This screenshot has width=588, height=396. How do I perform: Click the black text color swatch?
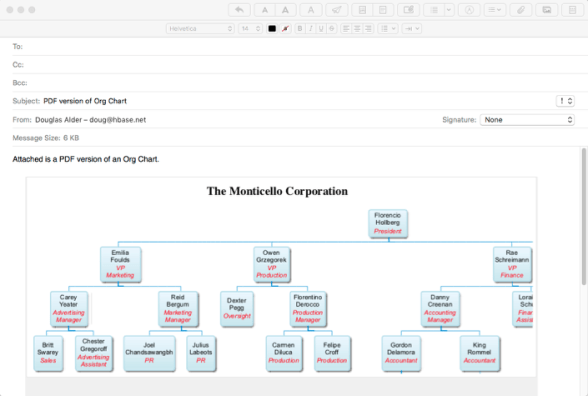point(272,28)
